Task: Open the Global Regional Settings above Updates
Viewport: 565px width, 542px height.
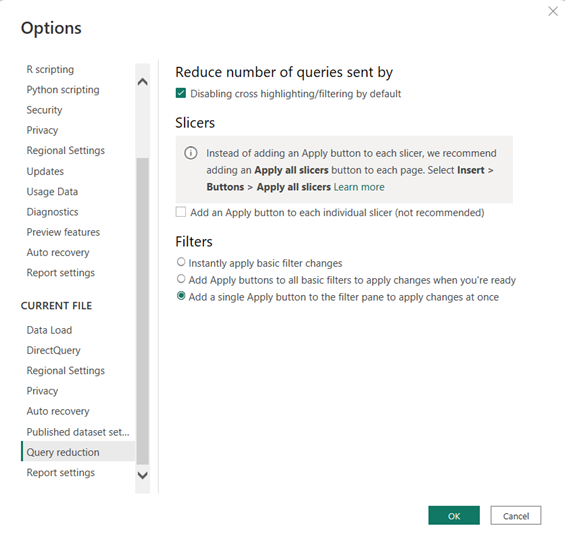Action: (65, 150)
